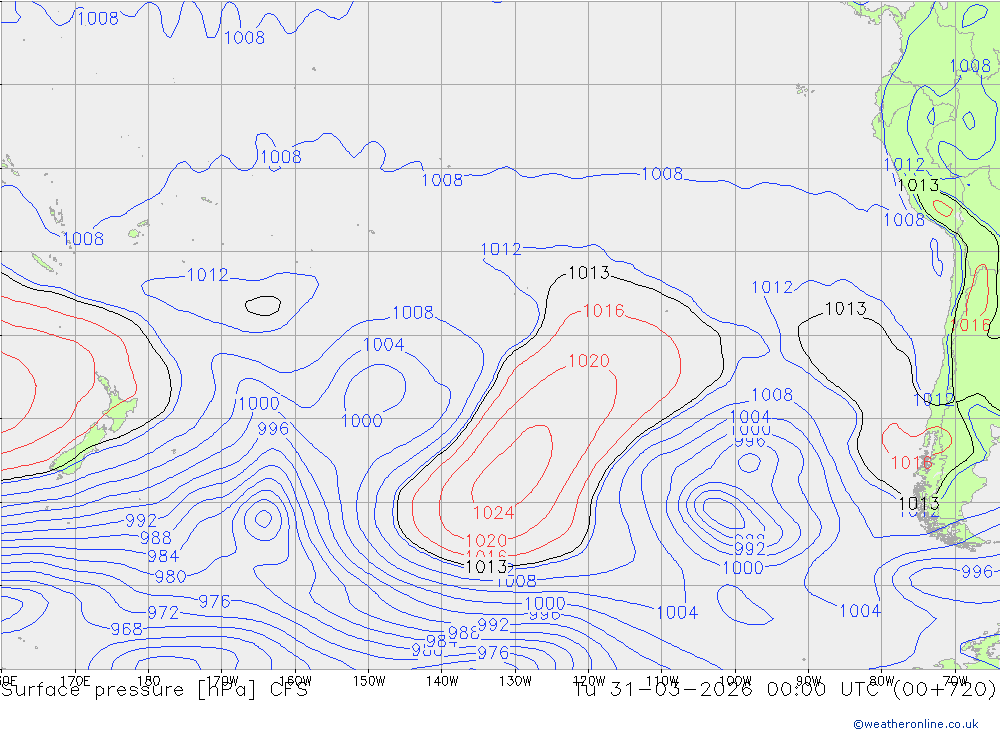The image size is (1000, 733).
Task: Click the 140W longitude label
Action: coord(442,681)
